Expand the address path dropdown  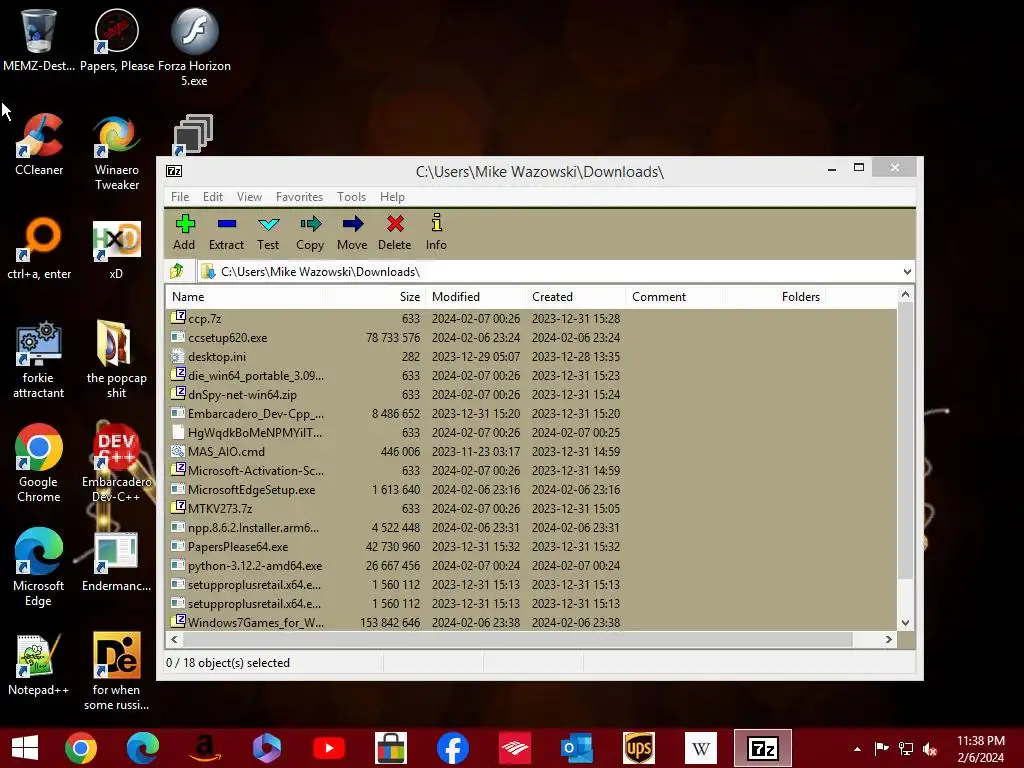coord(906,272)
